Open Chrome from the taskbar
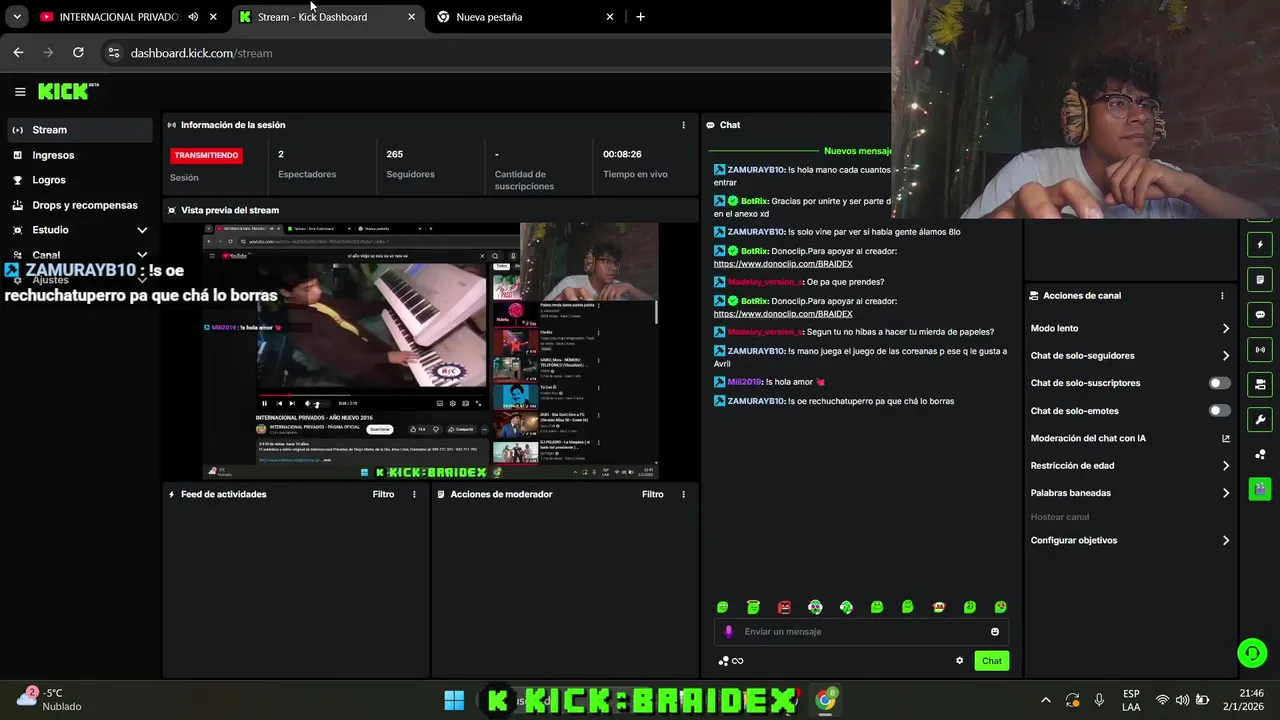This screenshot has width=1280, height=720. pyautogui.click(x=825, y=700)
